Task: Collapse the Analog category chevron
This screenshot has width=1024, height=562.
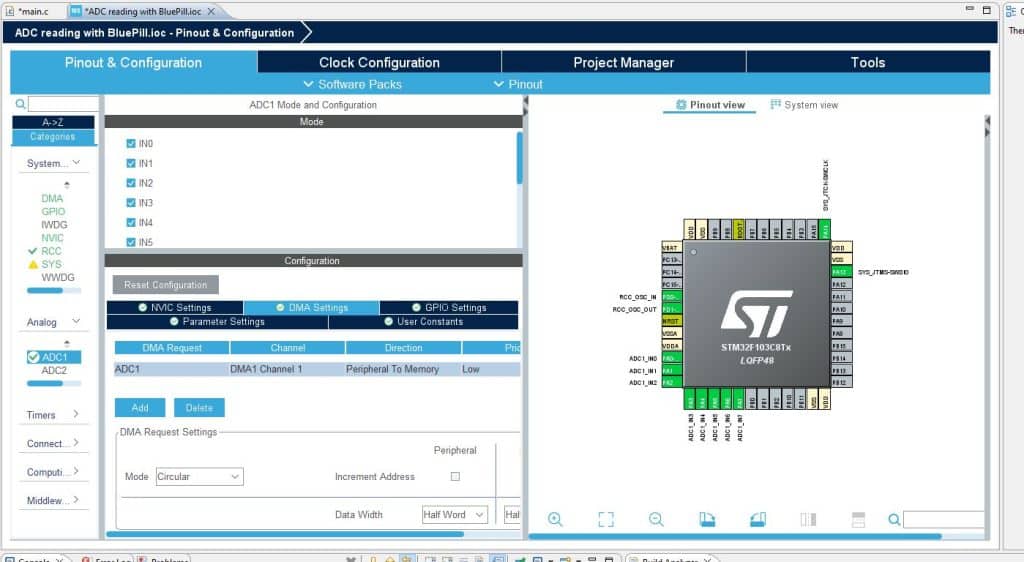Action: point(76,321)
